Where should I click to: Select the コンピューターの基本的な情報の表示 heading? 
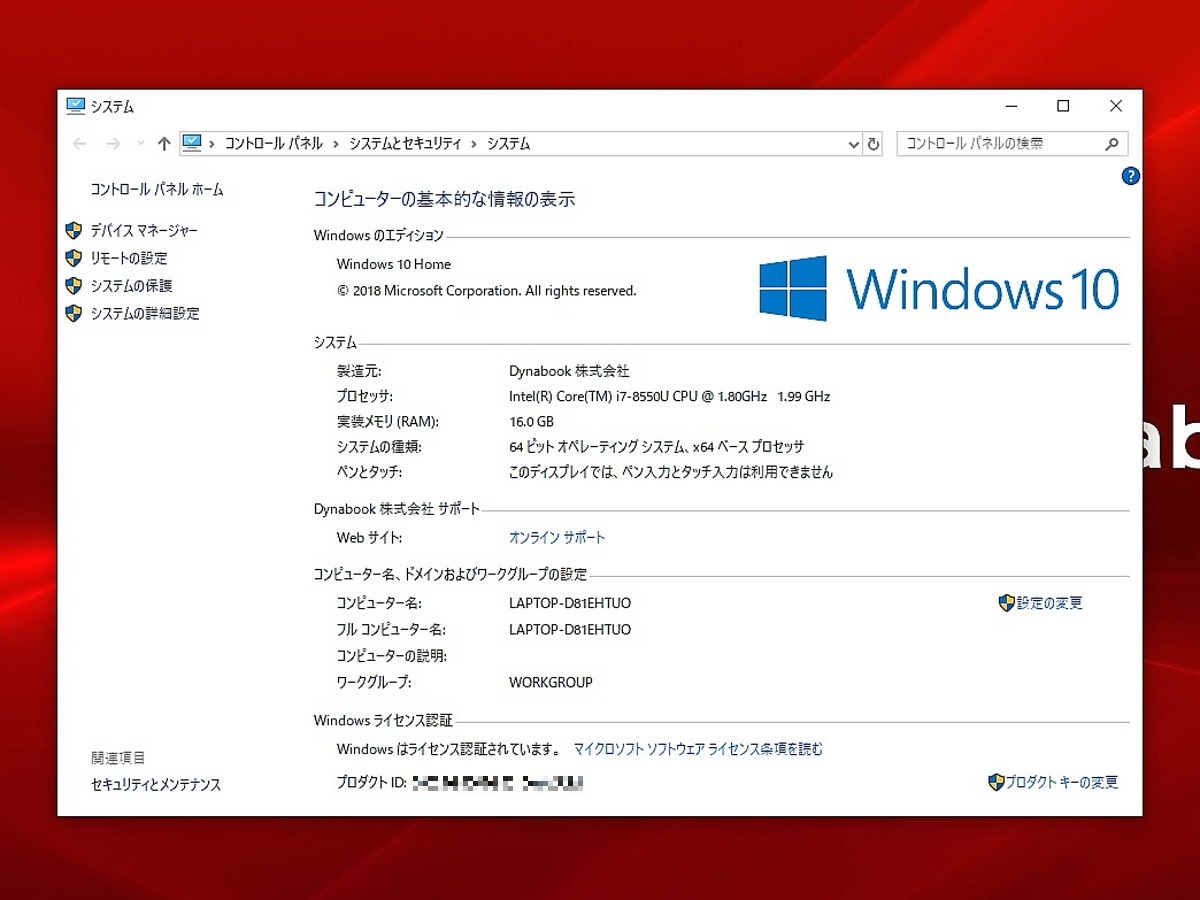click(445, 199)
